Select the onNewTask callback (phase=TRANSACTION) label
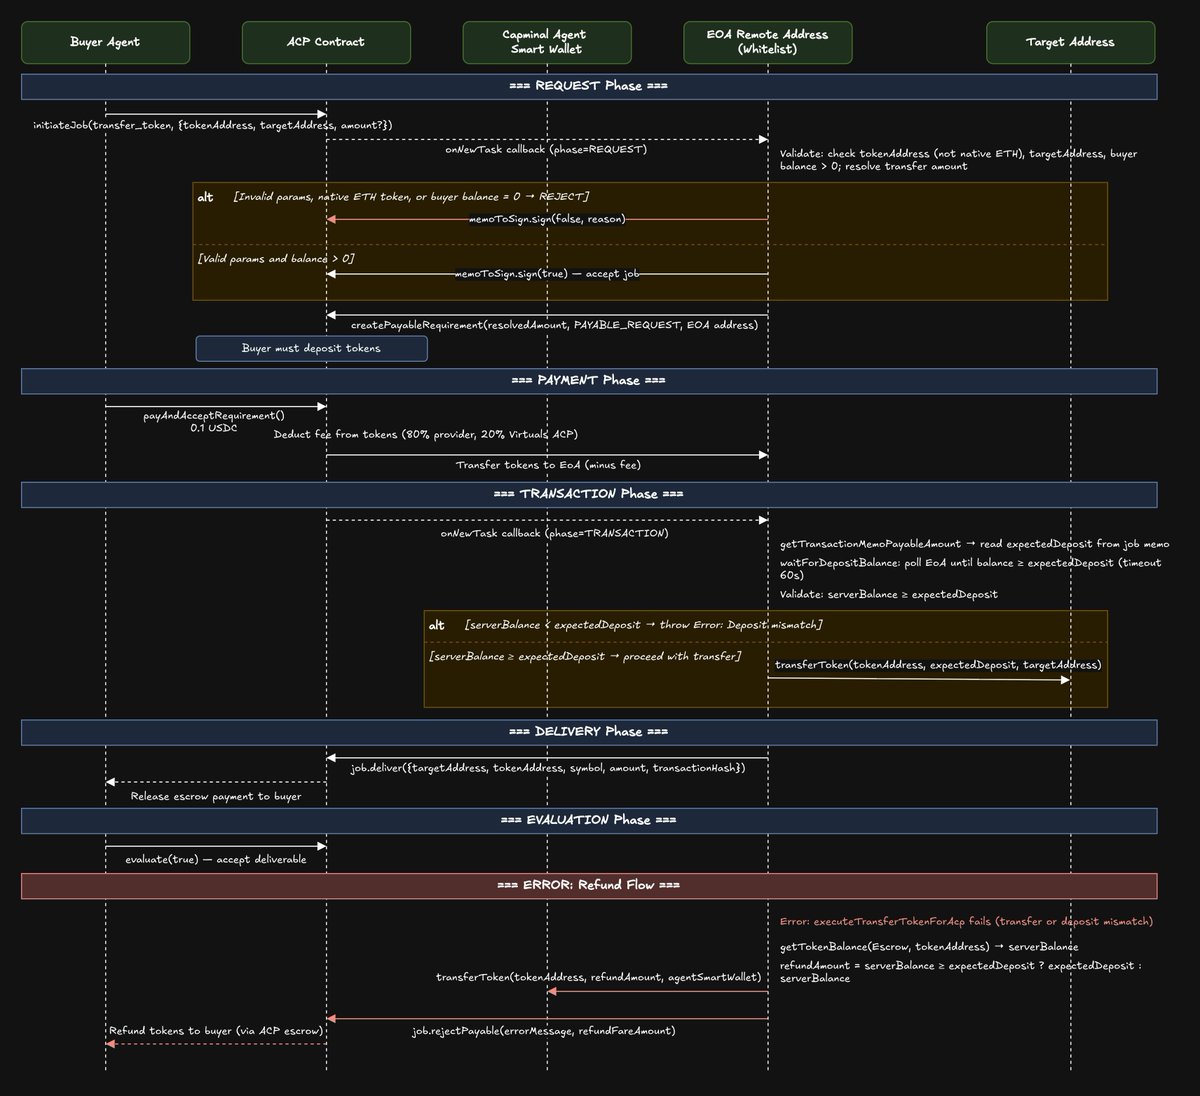1200x1096 pixels. click(555, 534)
